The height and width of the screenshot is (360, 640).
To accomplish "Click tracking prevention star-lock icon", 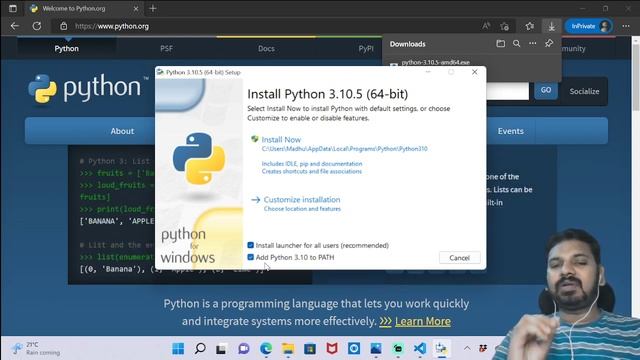I will (x=504, y=26).
